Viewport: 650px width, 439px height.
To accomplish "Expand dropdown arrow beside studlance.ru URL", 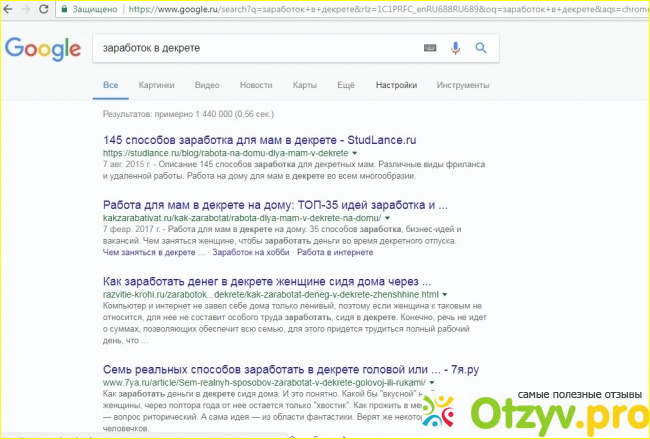I will click(x=355, y=154).
